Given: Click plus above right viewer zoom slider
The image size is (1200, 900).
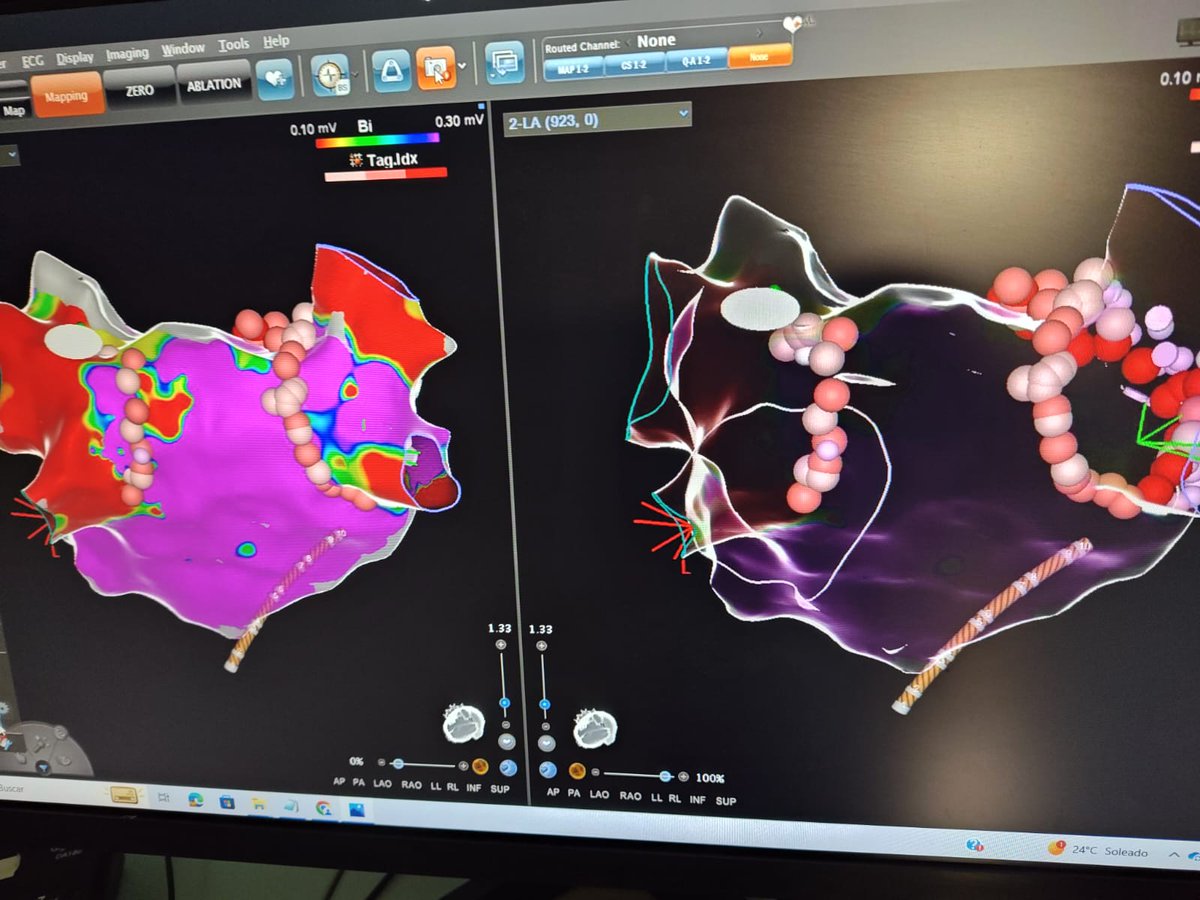Looking at the screenshot, I should pyautogui.click(x=541, y=647).
